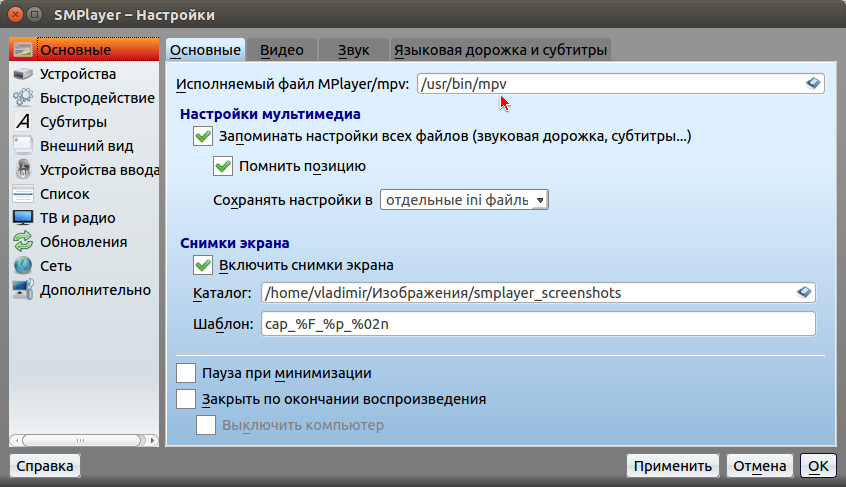Viewport: 846px width, 487px height.
Task: Confirm with the OK button
Action: (x=818, y=466)
